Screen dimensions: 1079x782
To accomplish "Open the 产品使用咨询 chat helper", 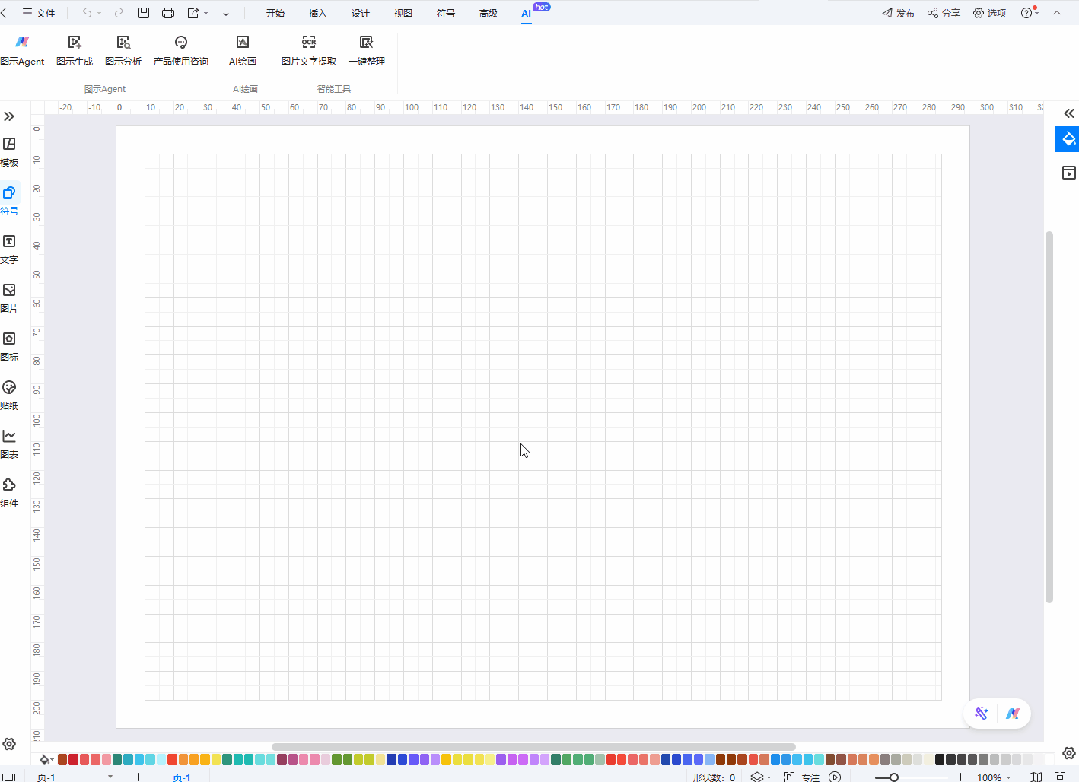I will click(x=181, y=51).
